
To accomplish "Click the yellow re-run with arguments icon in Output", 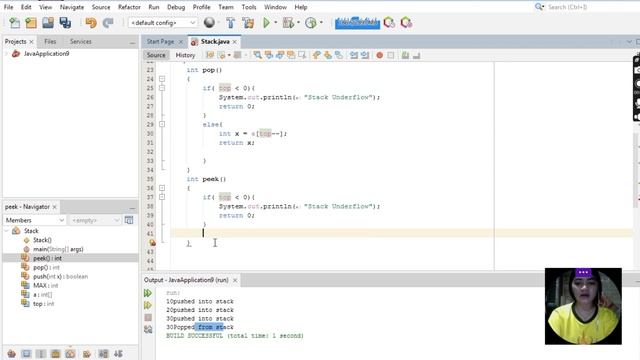I will (148, 305).
